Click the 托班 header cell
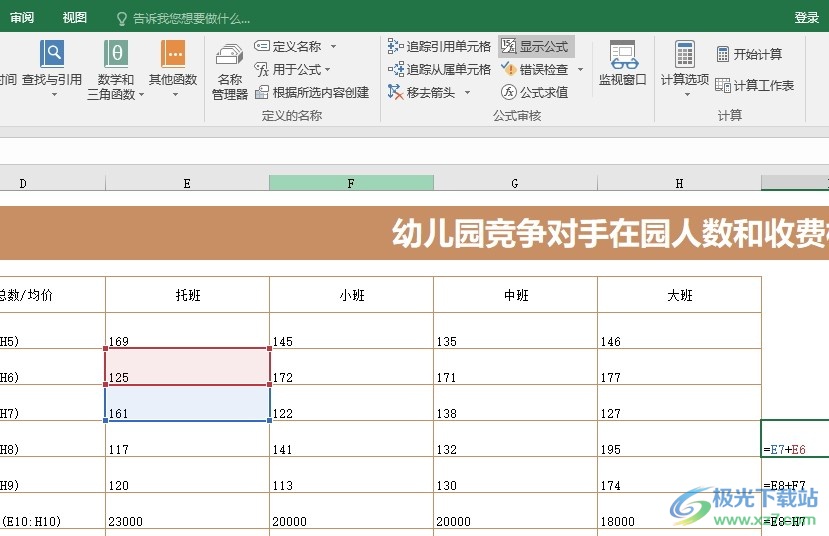Image resolution: width=829 pixels, height=536 pixels. coord(187,294)
